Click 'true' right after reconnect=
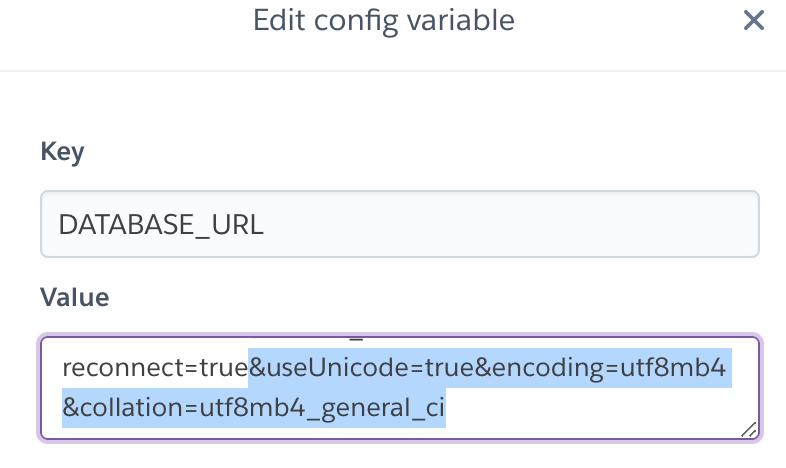Image resolution: width=786 pixels, height=468 pixels. [224, 368]
